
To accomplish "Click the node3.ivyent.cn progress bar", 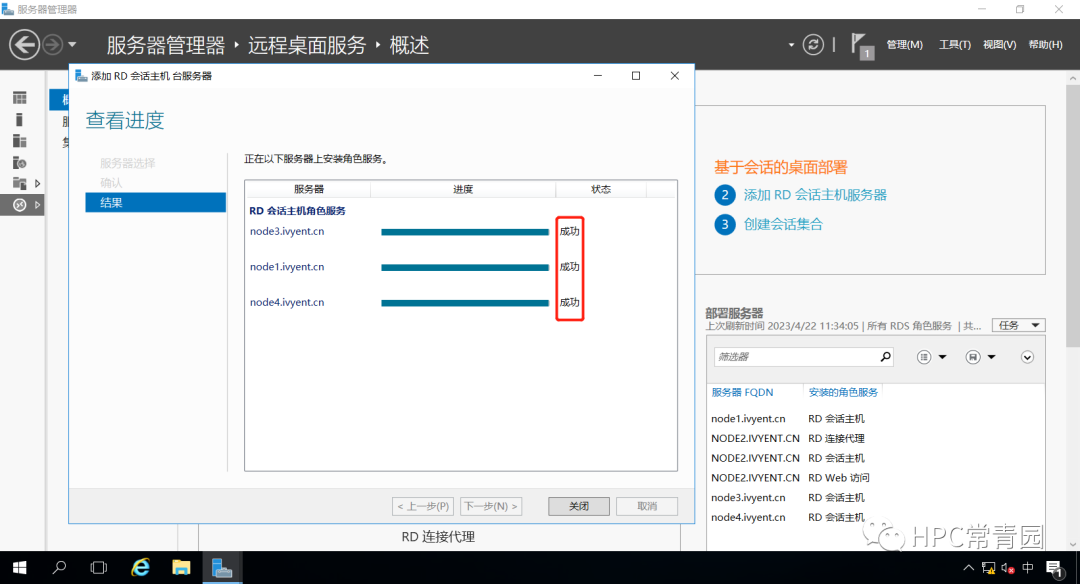I will (465, 232).
